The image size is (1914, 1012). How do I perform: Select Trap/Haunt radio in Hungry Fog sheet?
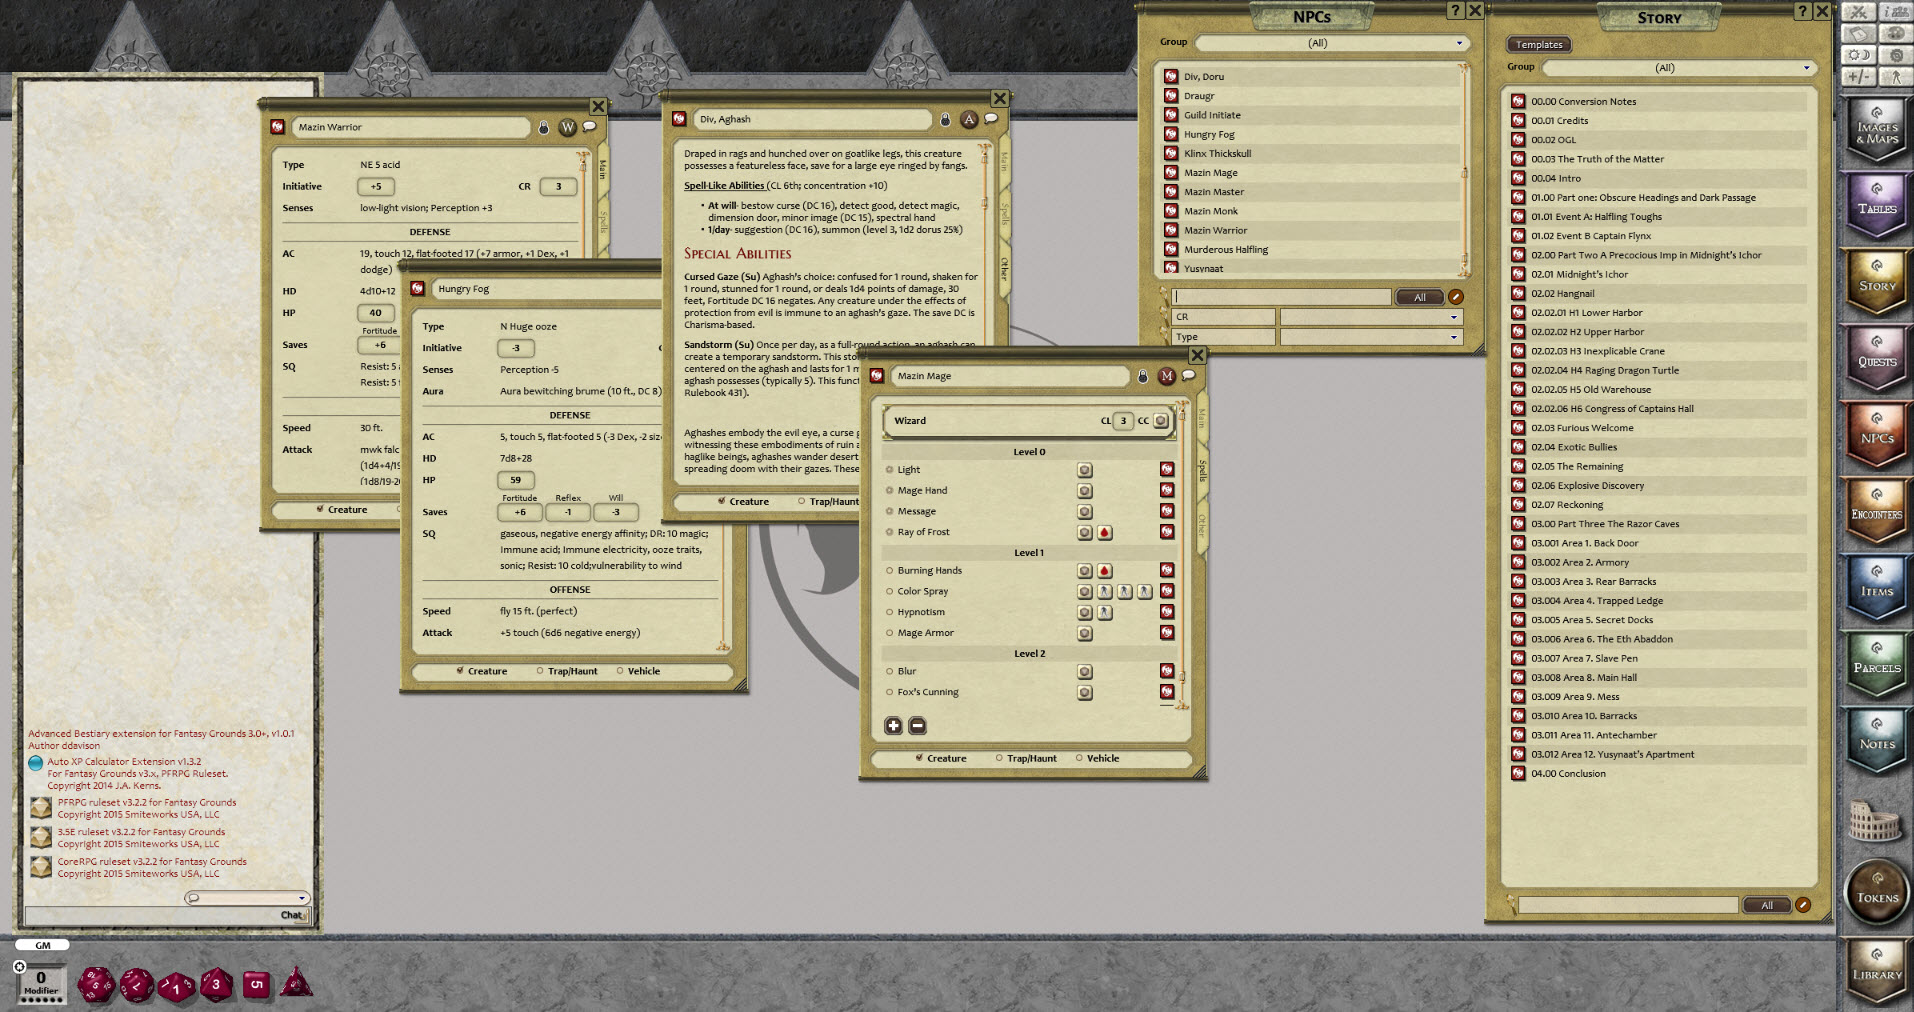(x=541, y=671)
